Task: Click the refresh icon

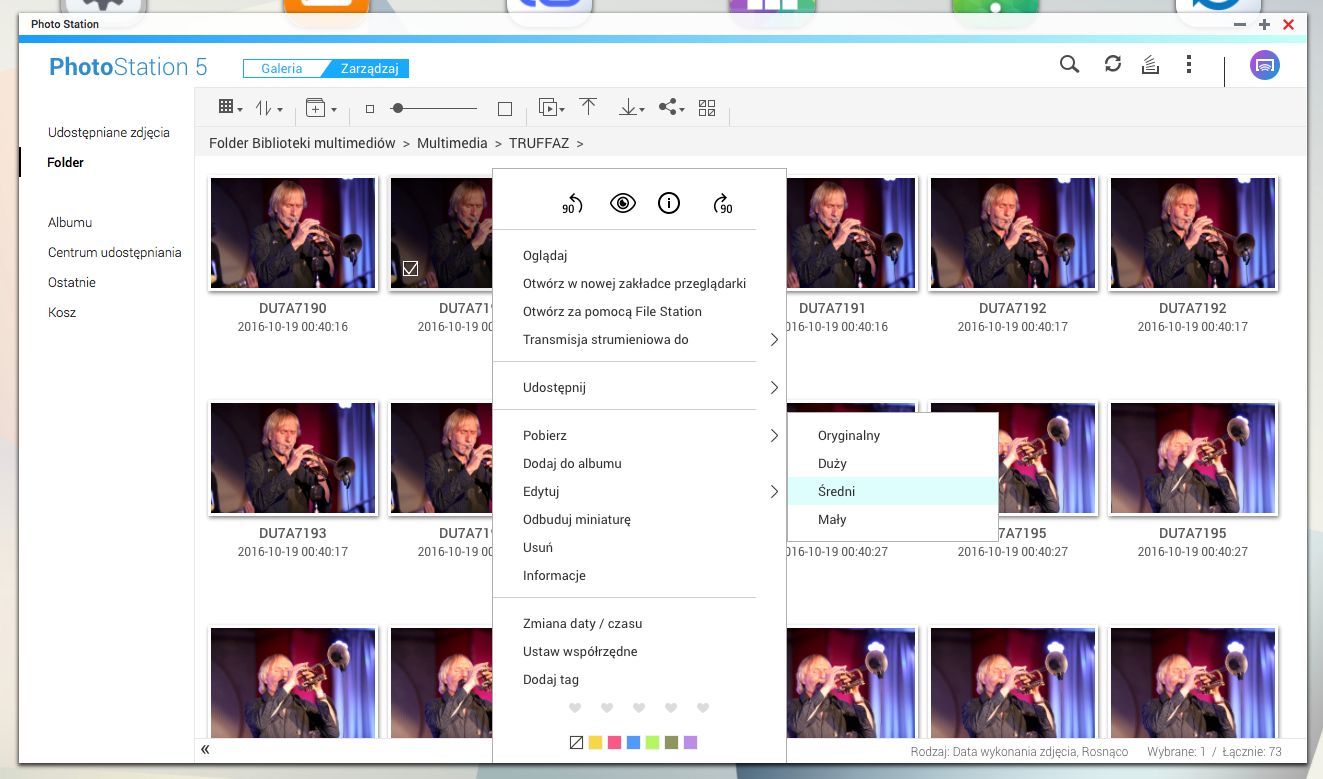Action: pyautogui.click(x=1113, y=64)
